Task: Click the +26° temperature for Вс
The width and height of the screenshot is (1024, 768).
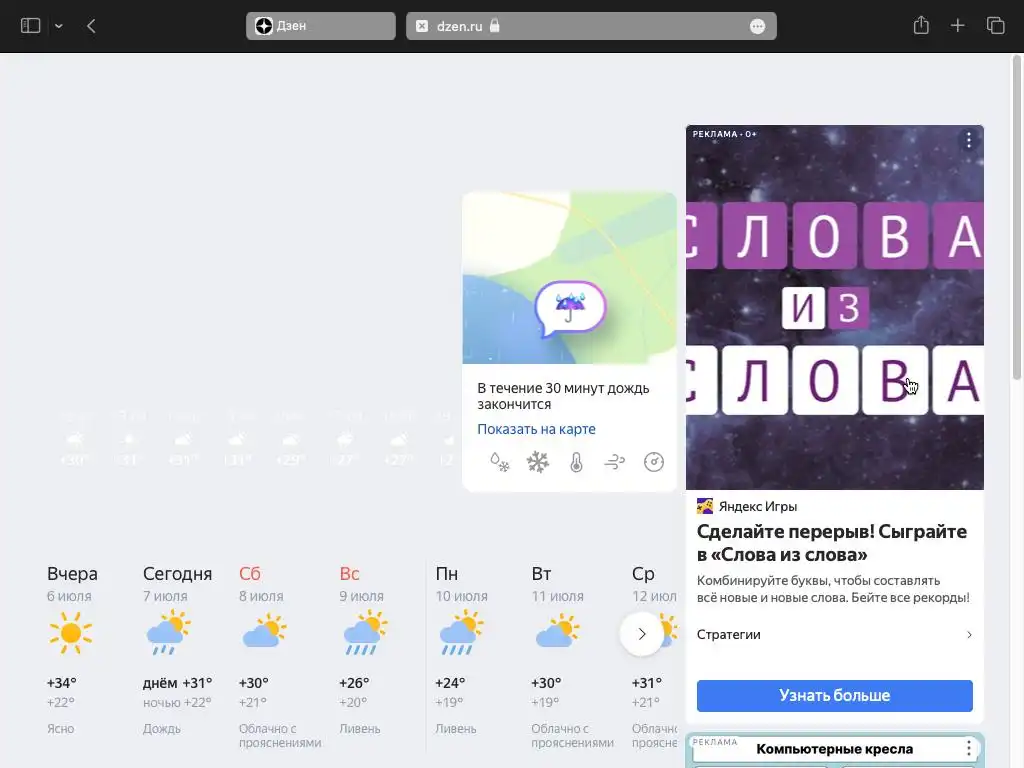Action: pyautogui.click(x=354, y=683)
